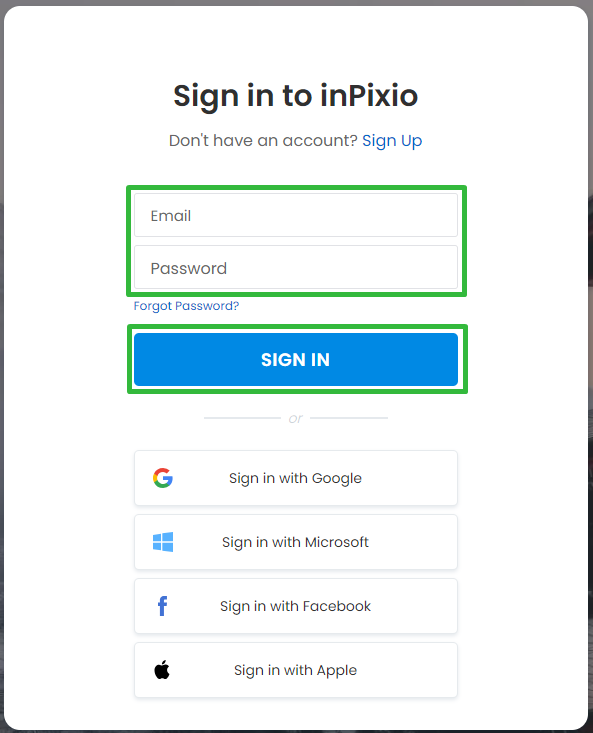The width and height of the screenshot is (593, 733).
Task: Choose 'Sign in with Apple' text
Action: click(x=295, y=670)
